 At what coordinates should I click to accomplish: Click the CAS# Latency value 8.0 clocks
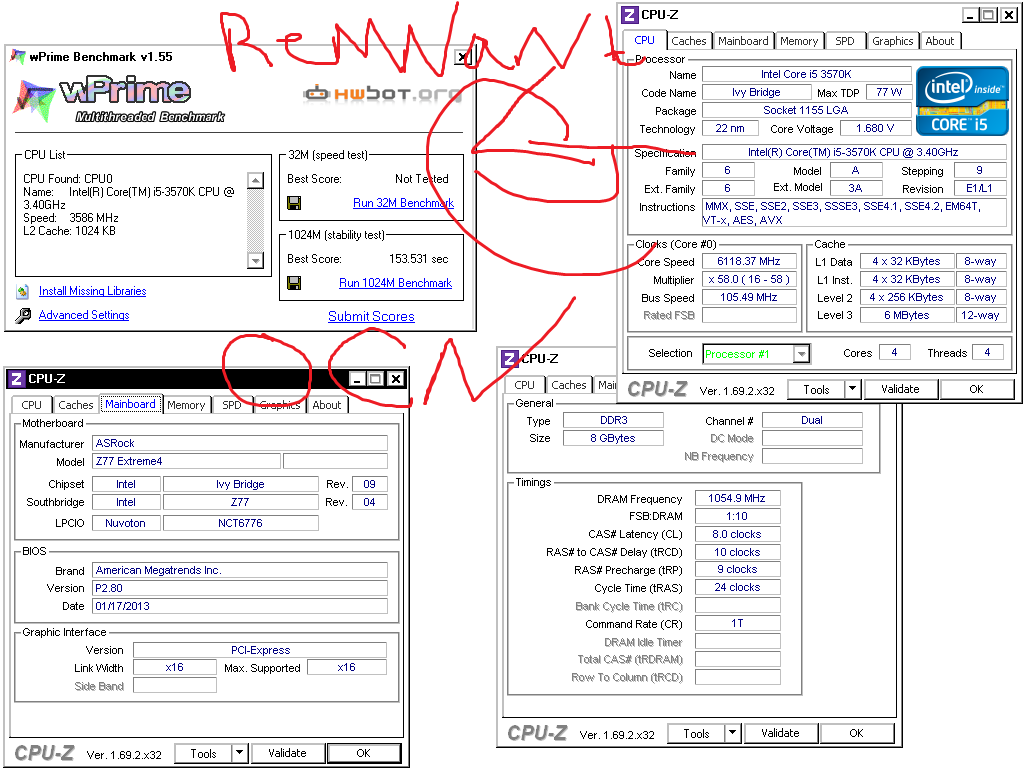737,534
